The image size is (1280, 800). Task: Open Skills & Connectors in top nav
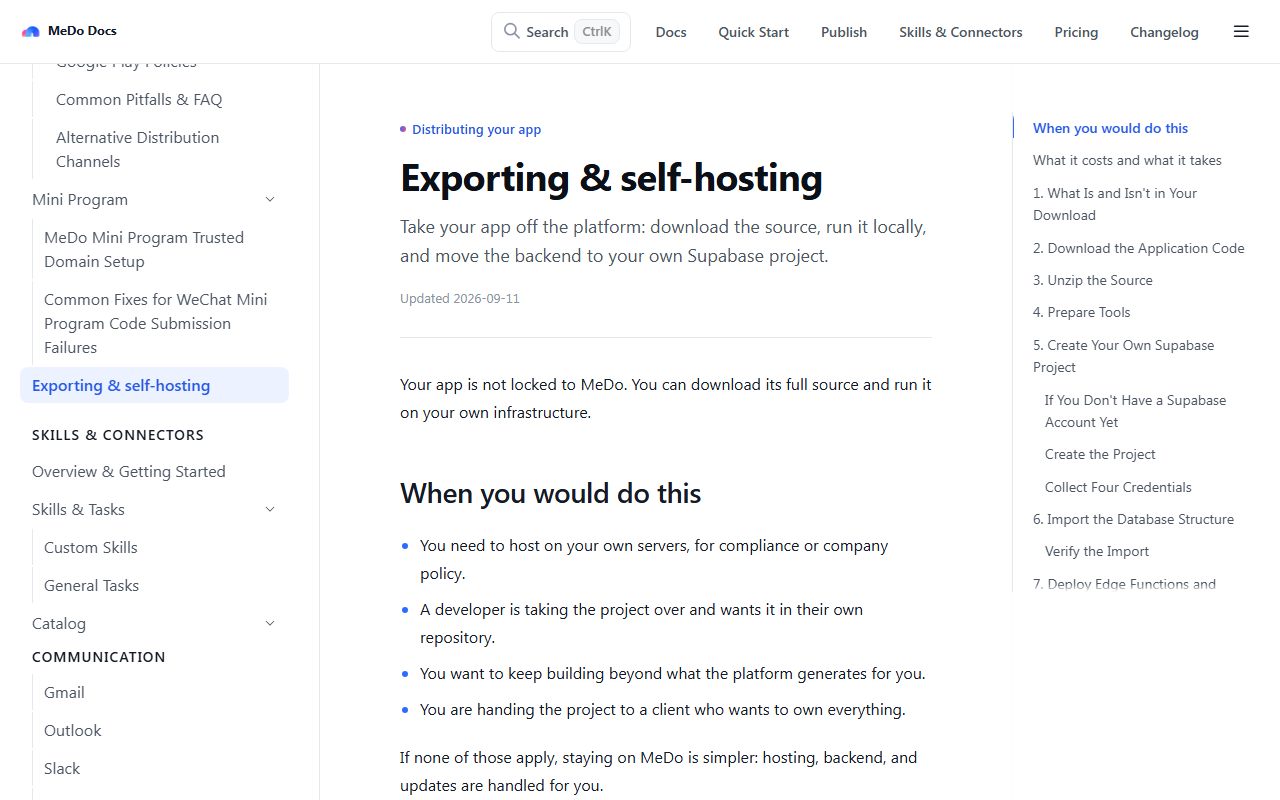[x=961, y=32]
